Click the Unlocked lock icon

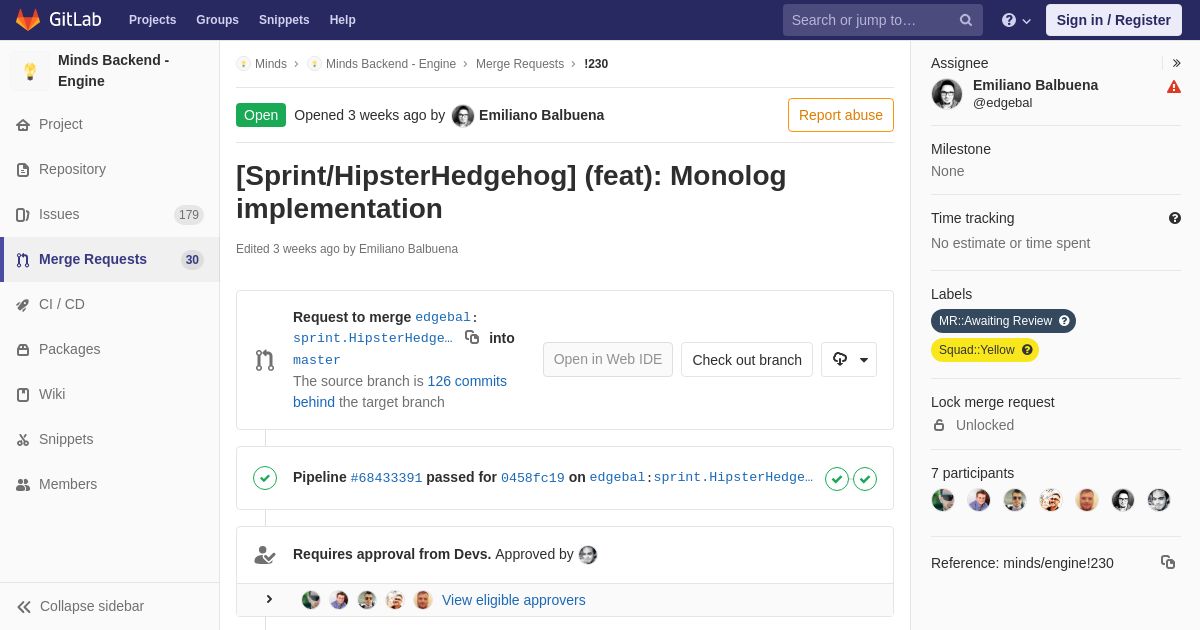(939, 425)
